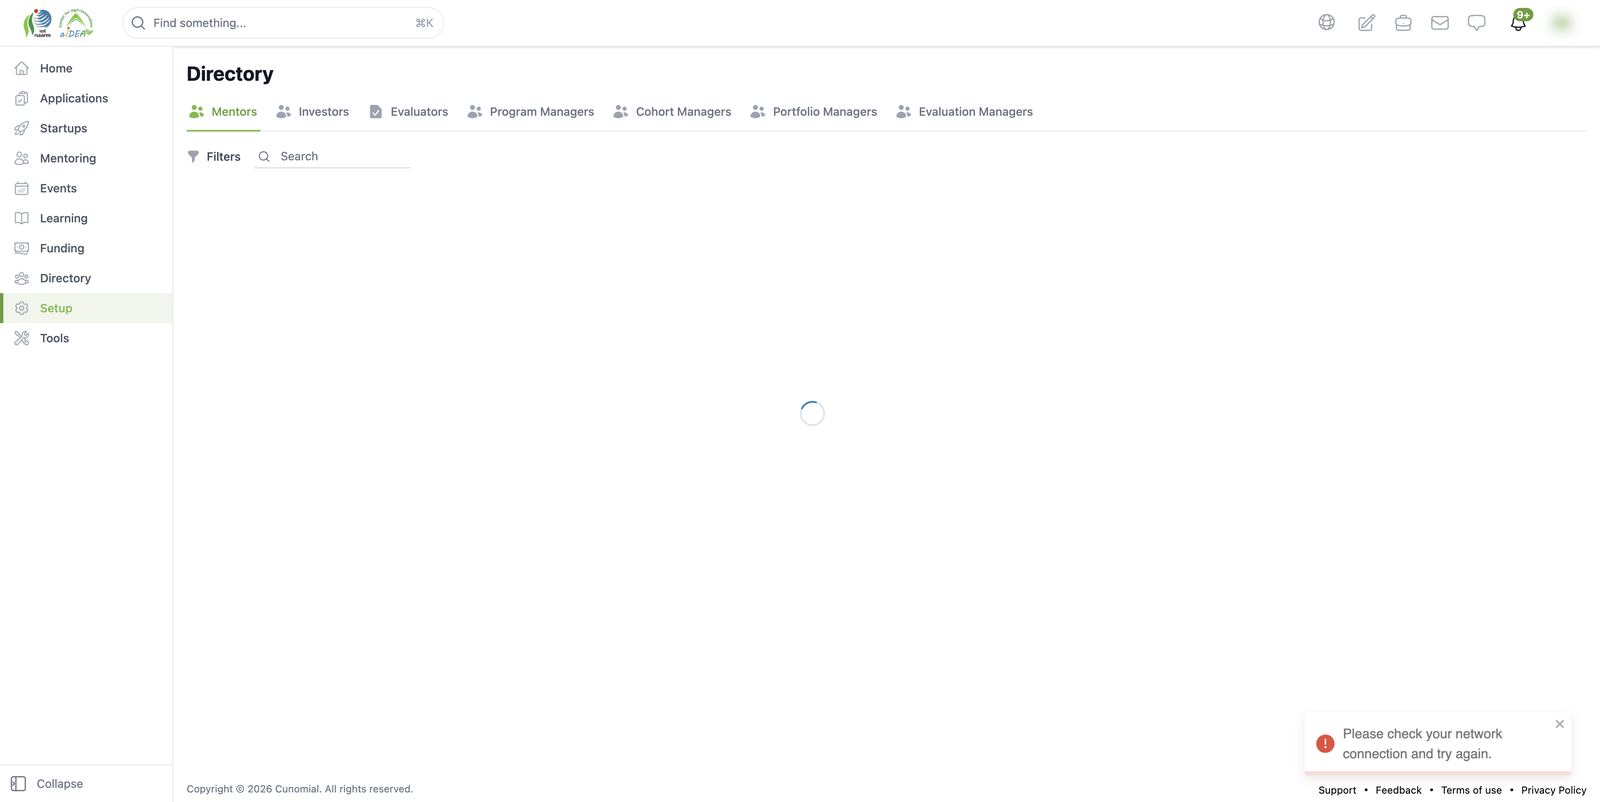Open the Feedback link
1600x802 pixels.
click(1398, 790)
